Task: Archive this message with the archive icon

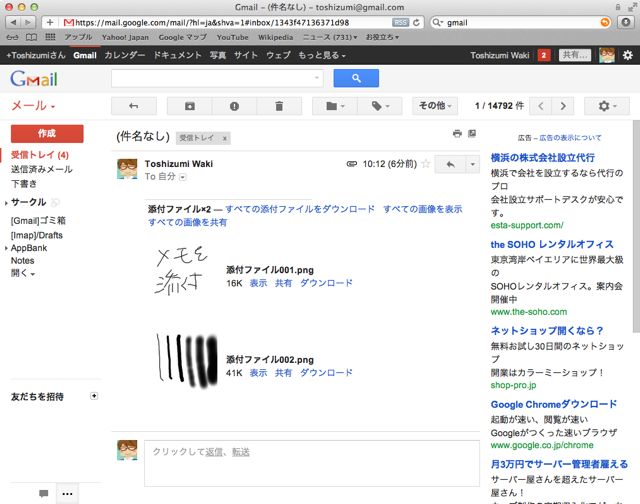Action: [190, 106]
